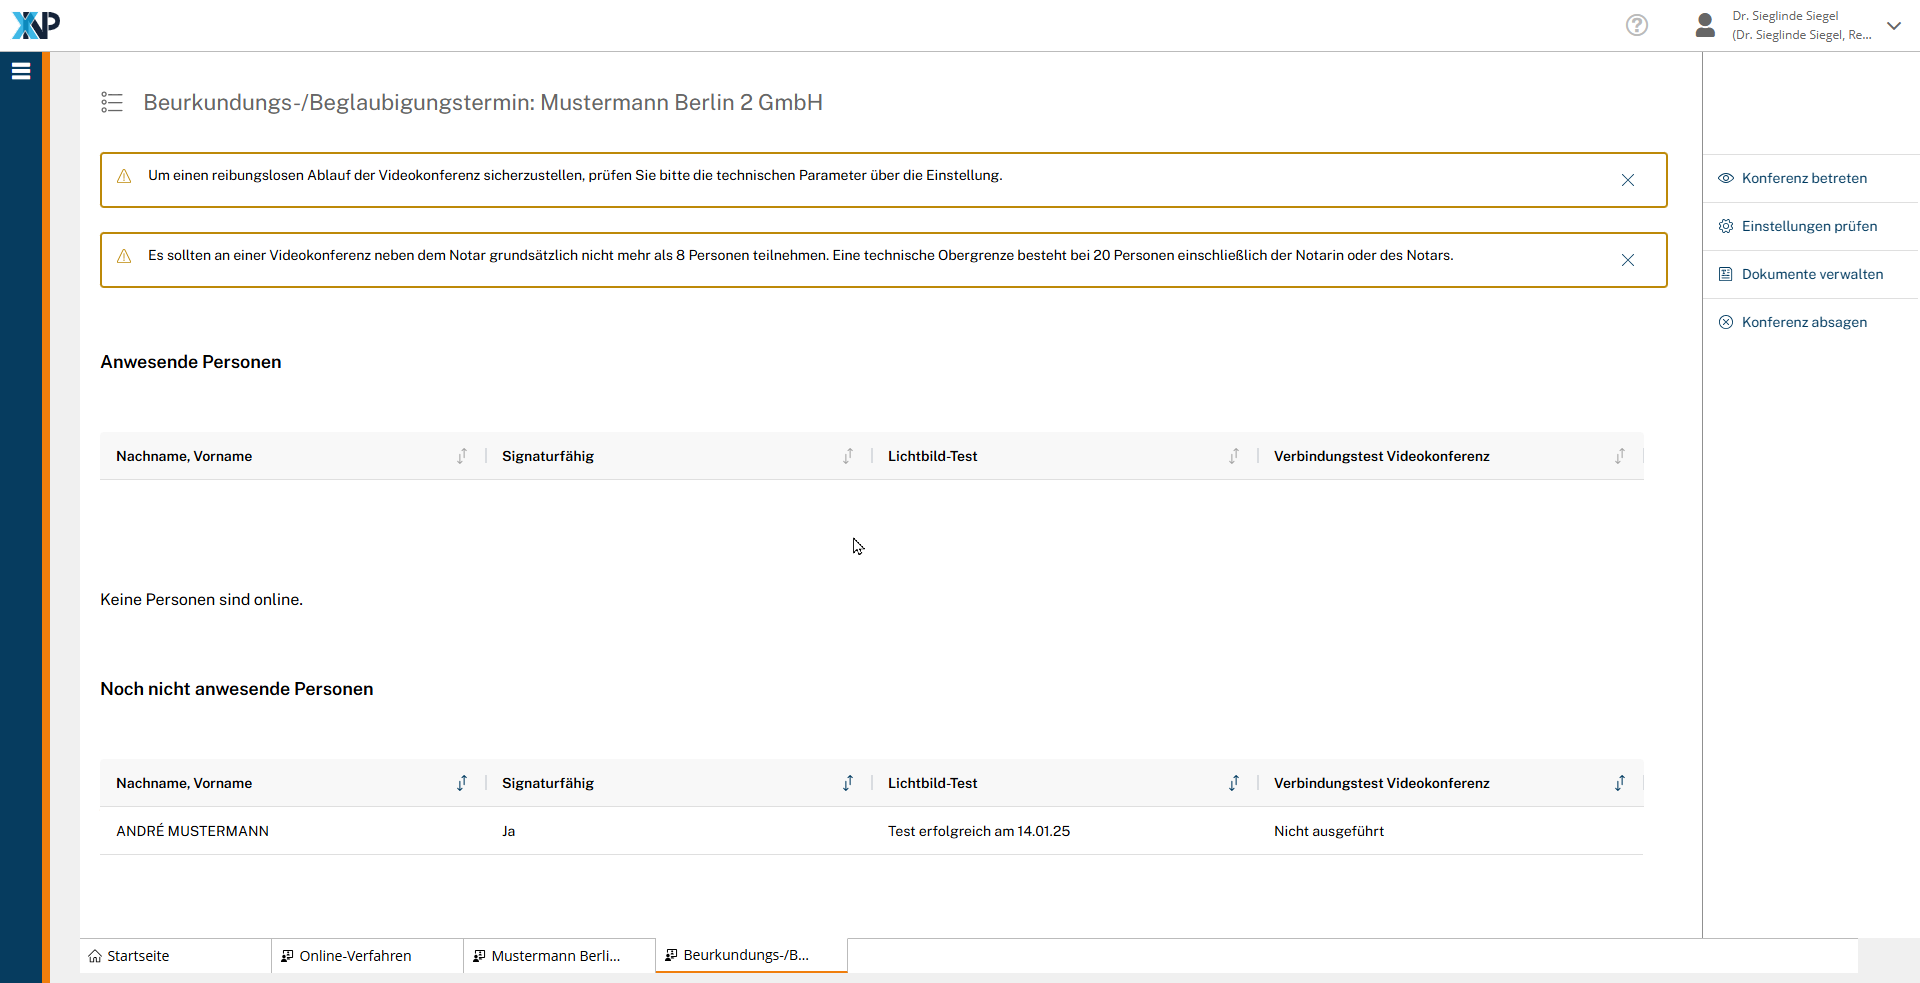Click warning triangle icon in second banner
Screen dimensions: 1920x983
click(124, 256)
